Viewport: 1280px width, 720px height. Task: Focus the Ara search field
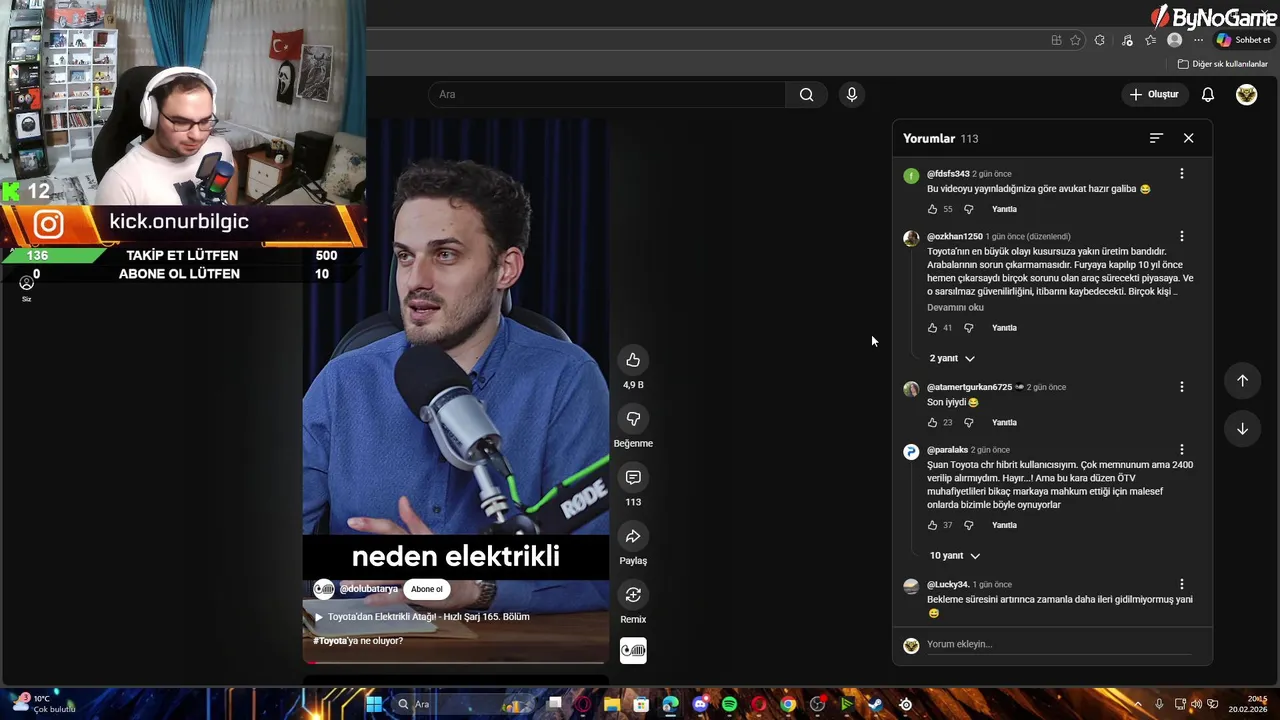tap(607, 94)
